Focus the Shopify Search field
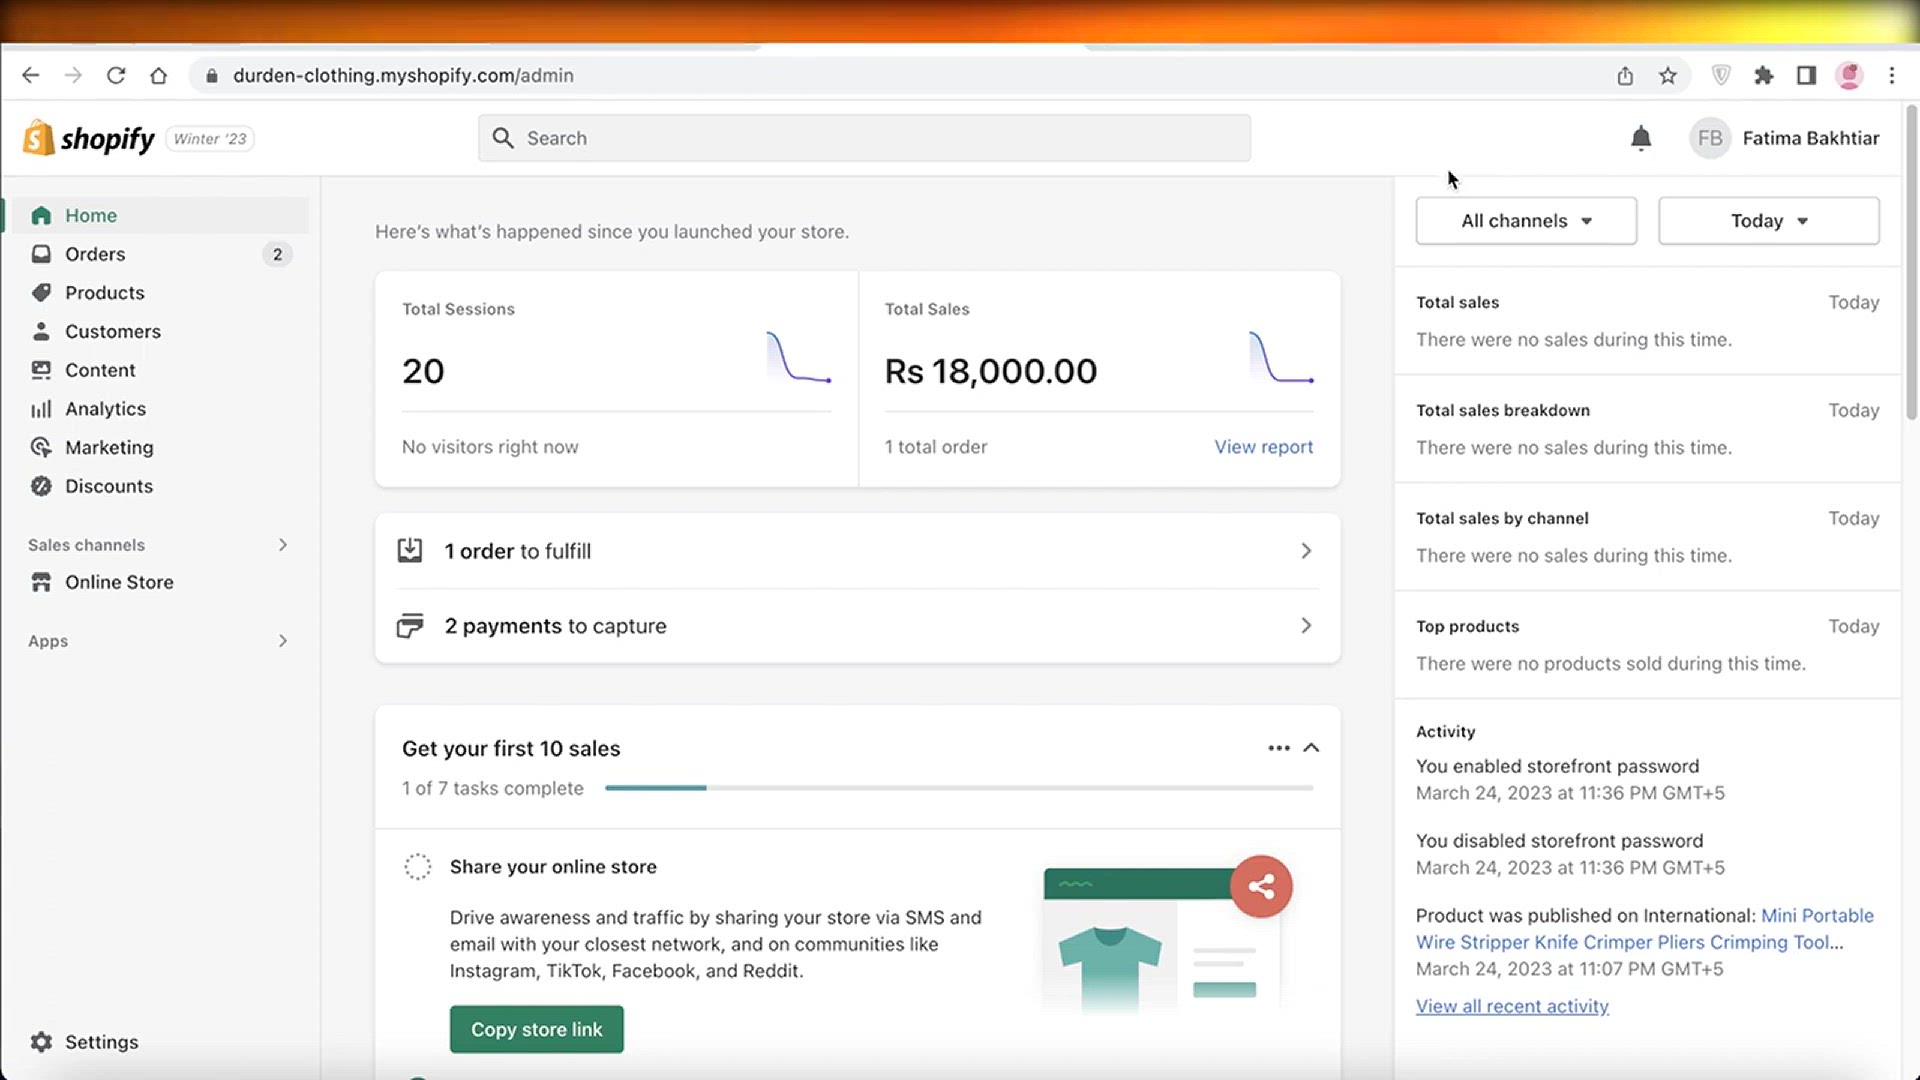Viewport: 1920px width, 1080px height. click(864, 138)
